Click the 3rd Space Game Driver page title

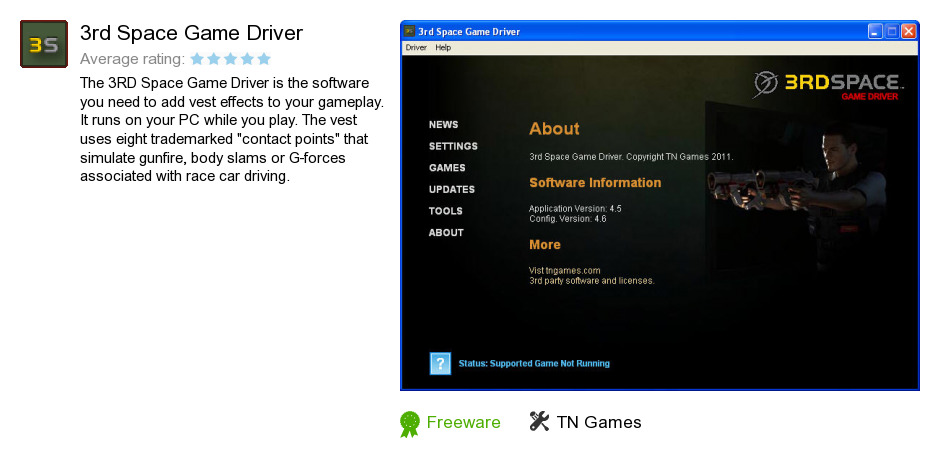point(191,33)
